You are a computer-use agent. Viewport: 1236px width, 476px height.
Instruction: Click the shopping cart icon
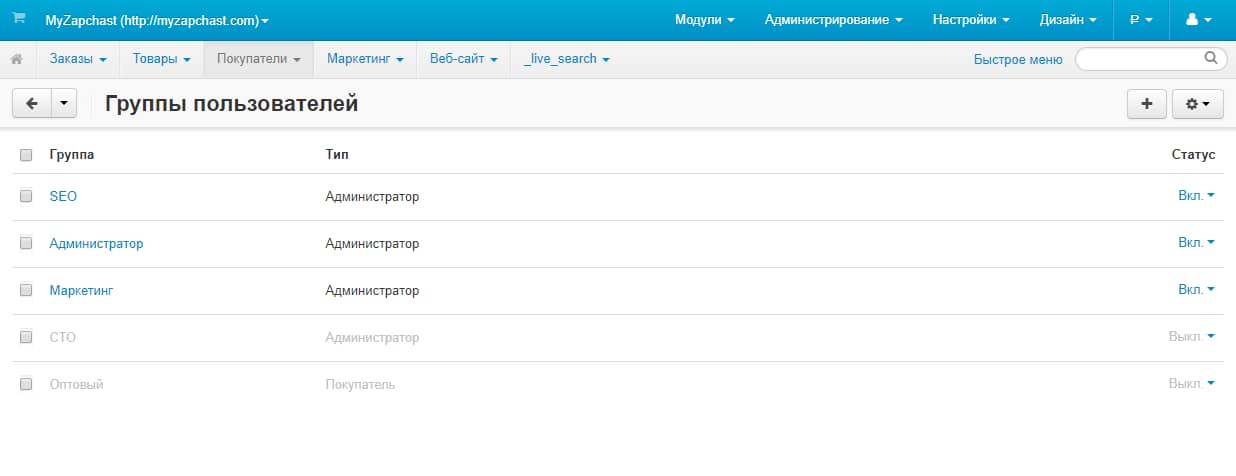tap(18, 19)
